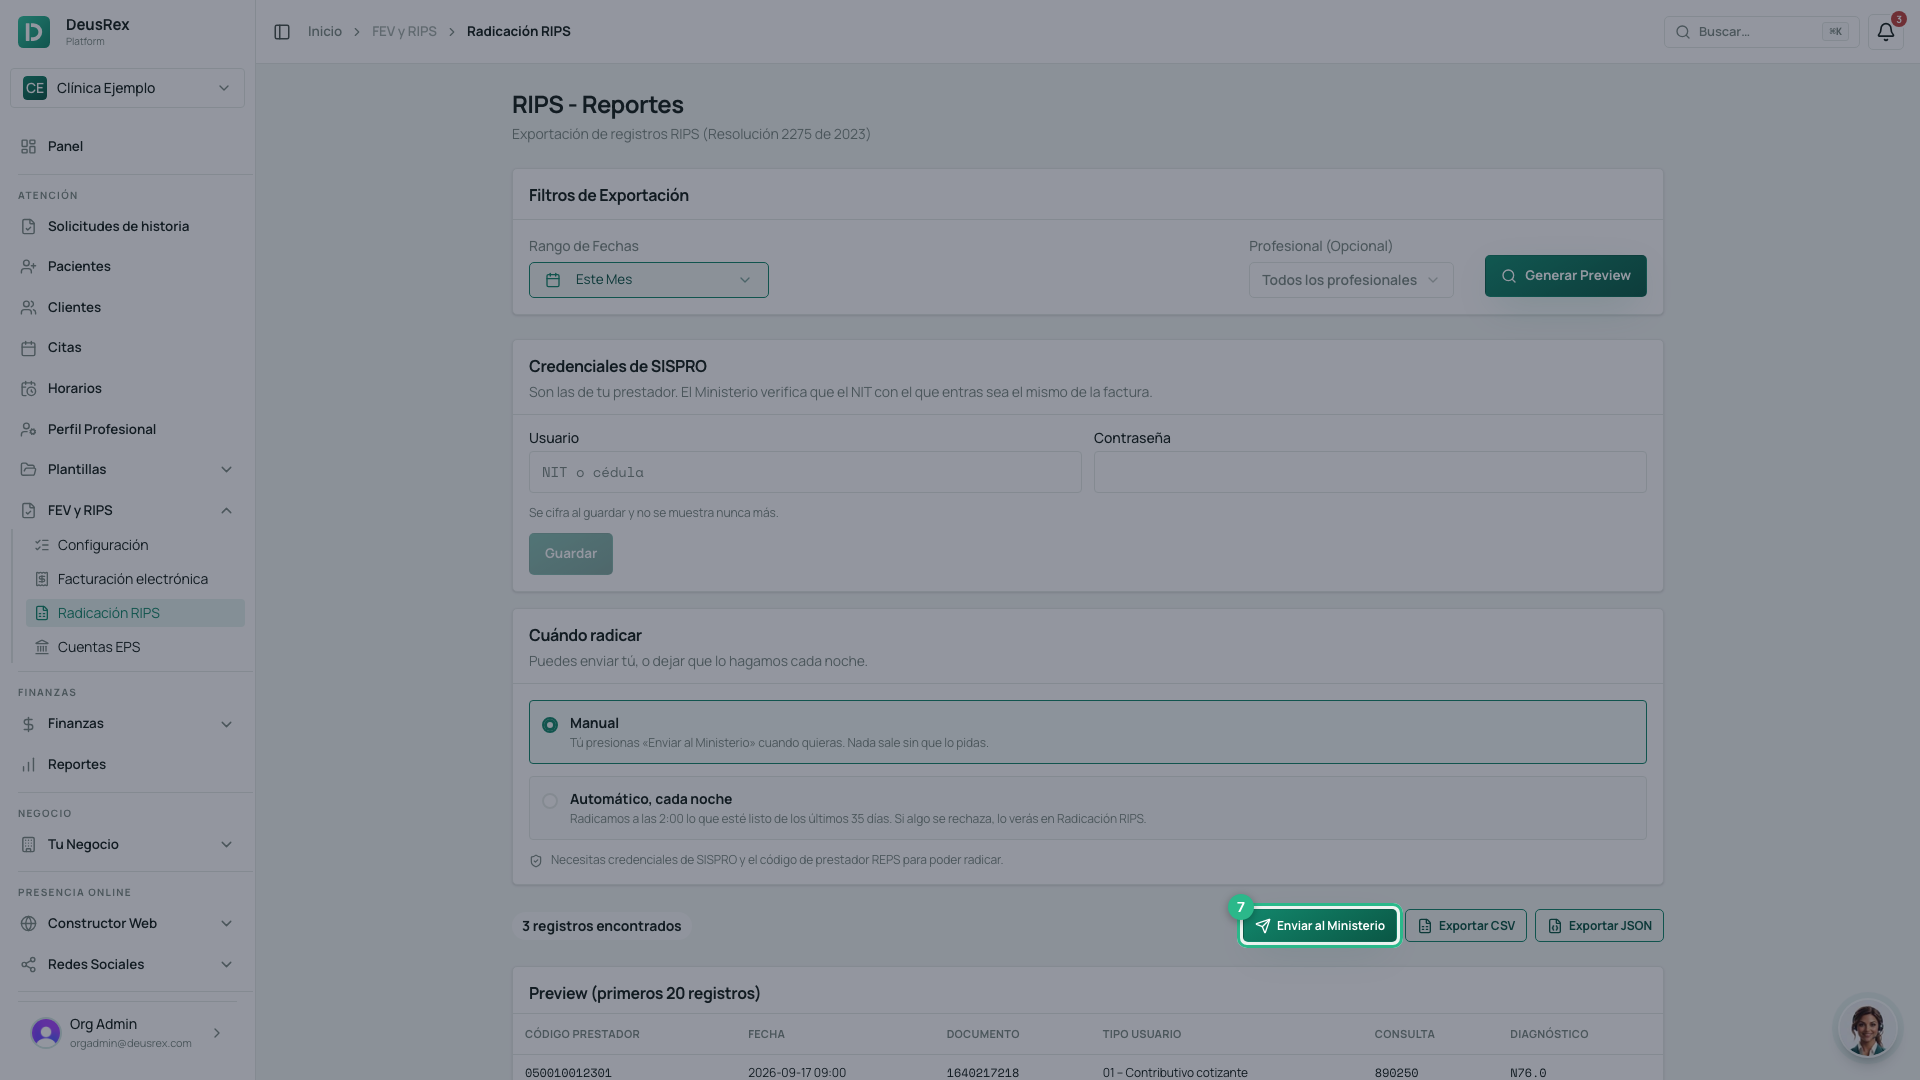Click the Guardar credentials button
The image size is (1920, 1080).
pos(570,554)
